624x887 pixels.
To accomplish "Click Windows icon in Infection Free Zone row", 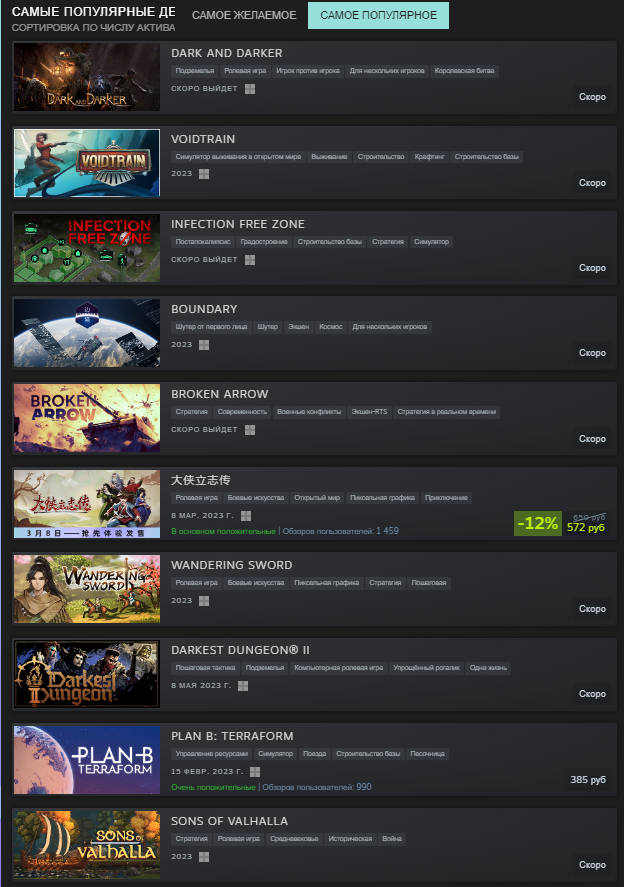I will [250, 260].
